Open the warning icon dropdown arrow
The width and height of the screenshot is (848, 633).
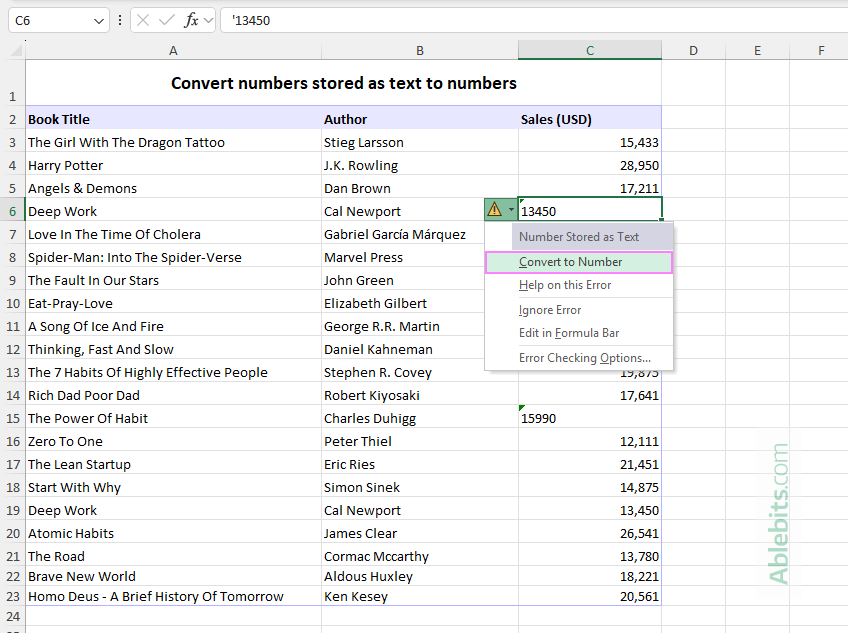(x=511, y=209)
